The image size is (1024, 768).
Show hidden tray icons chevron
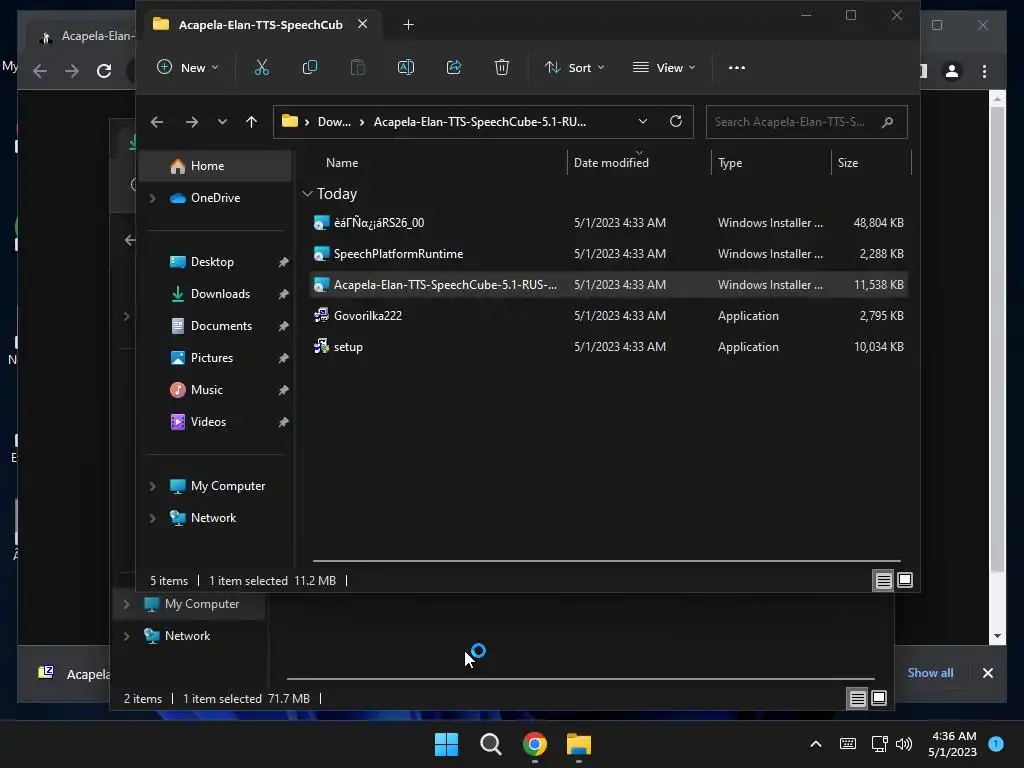point(816,744)
